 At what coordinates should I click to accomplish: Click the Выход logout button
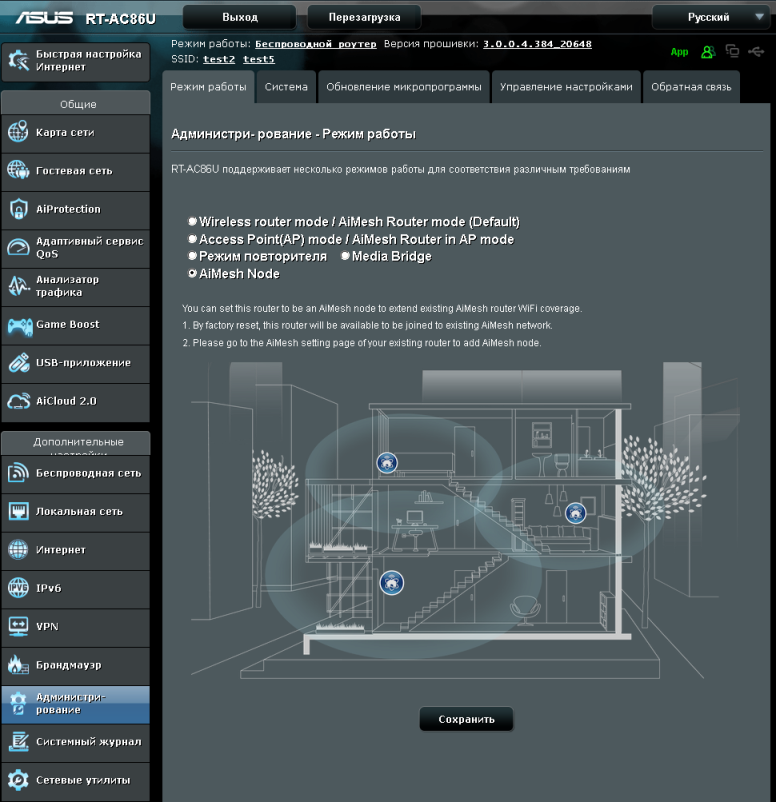pyautogui.click(x=239, y=17)
